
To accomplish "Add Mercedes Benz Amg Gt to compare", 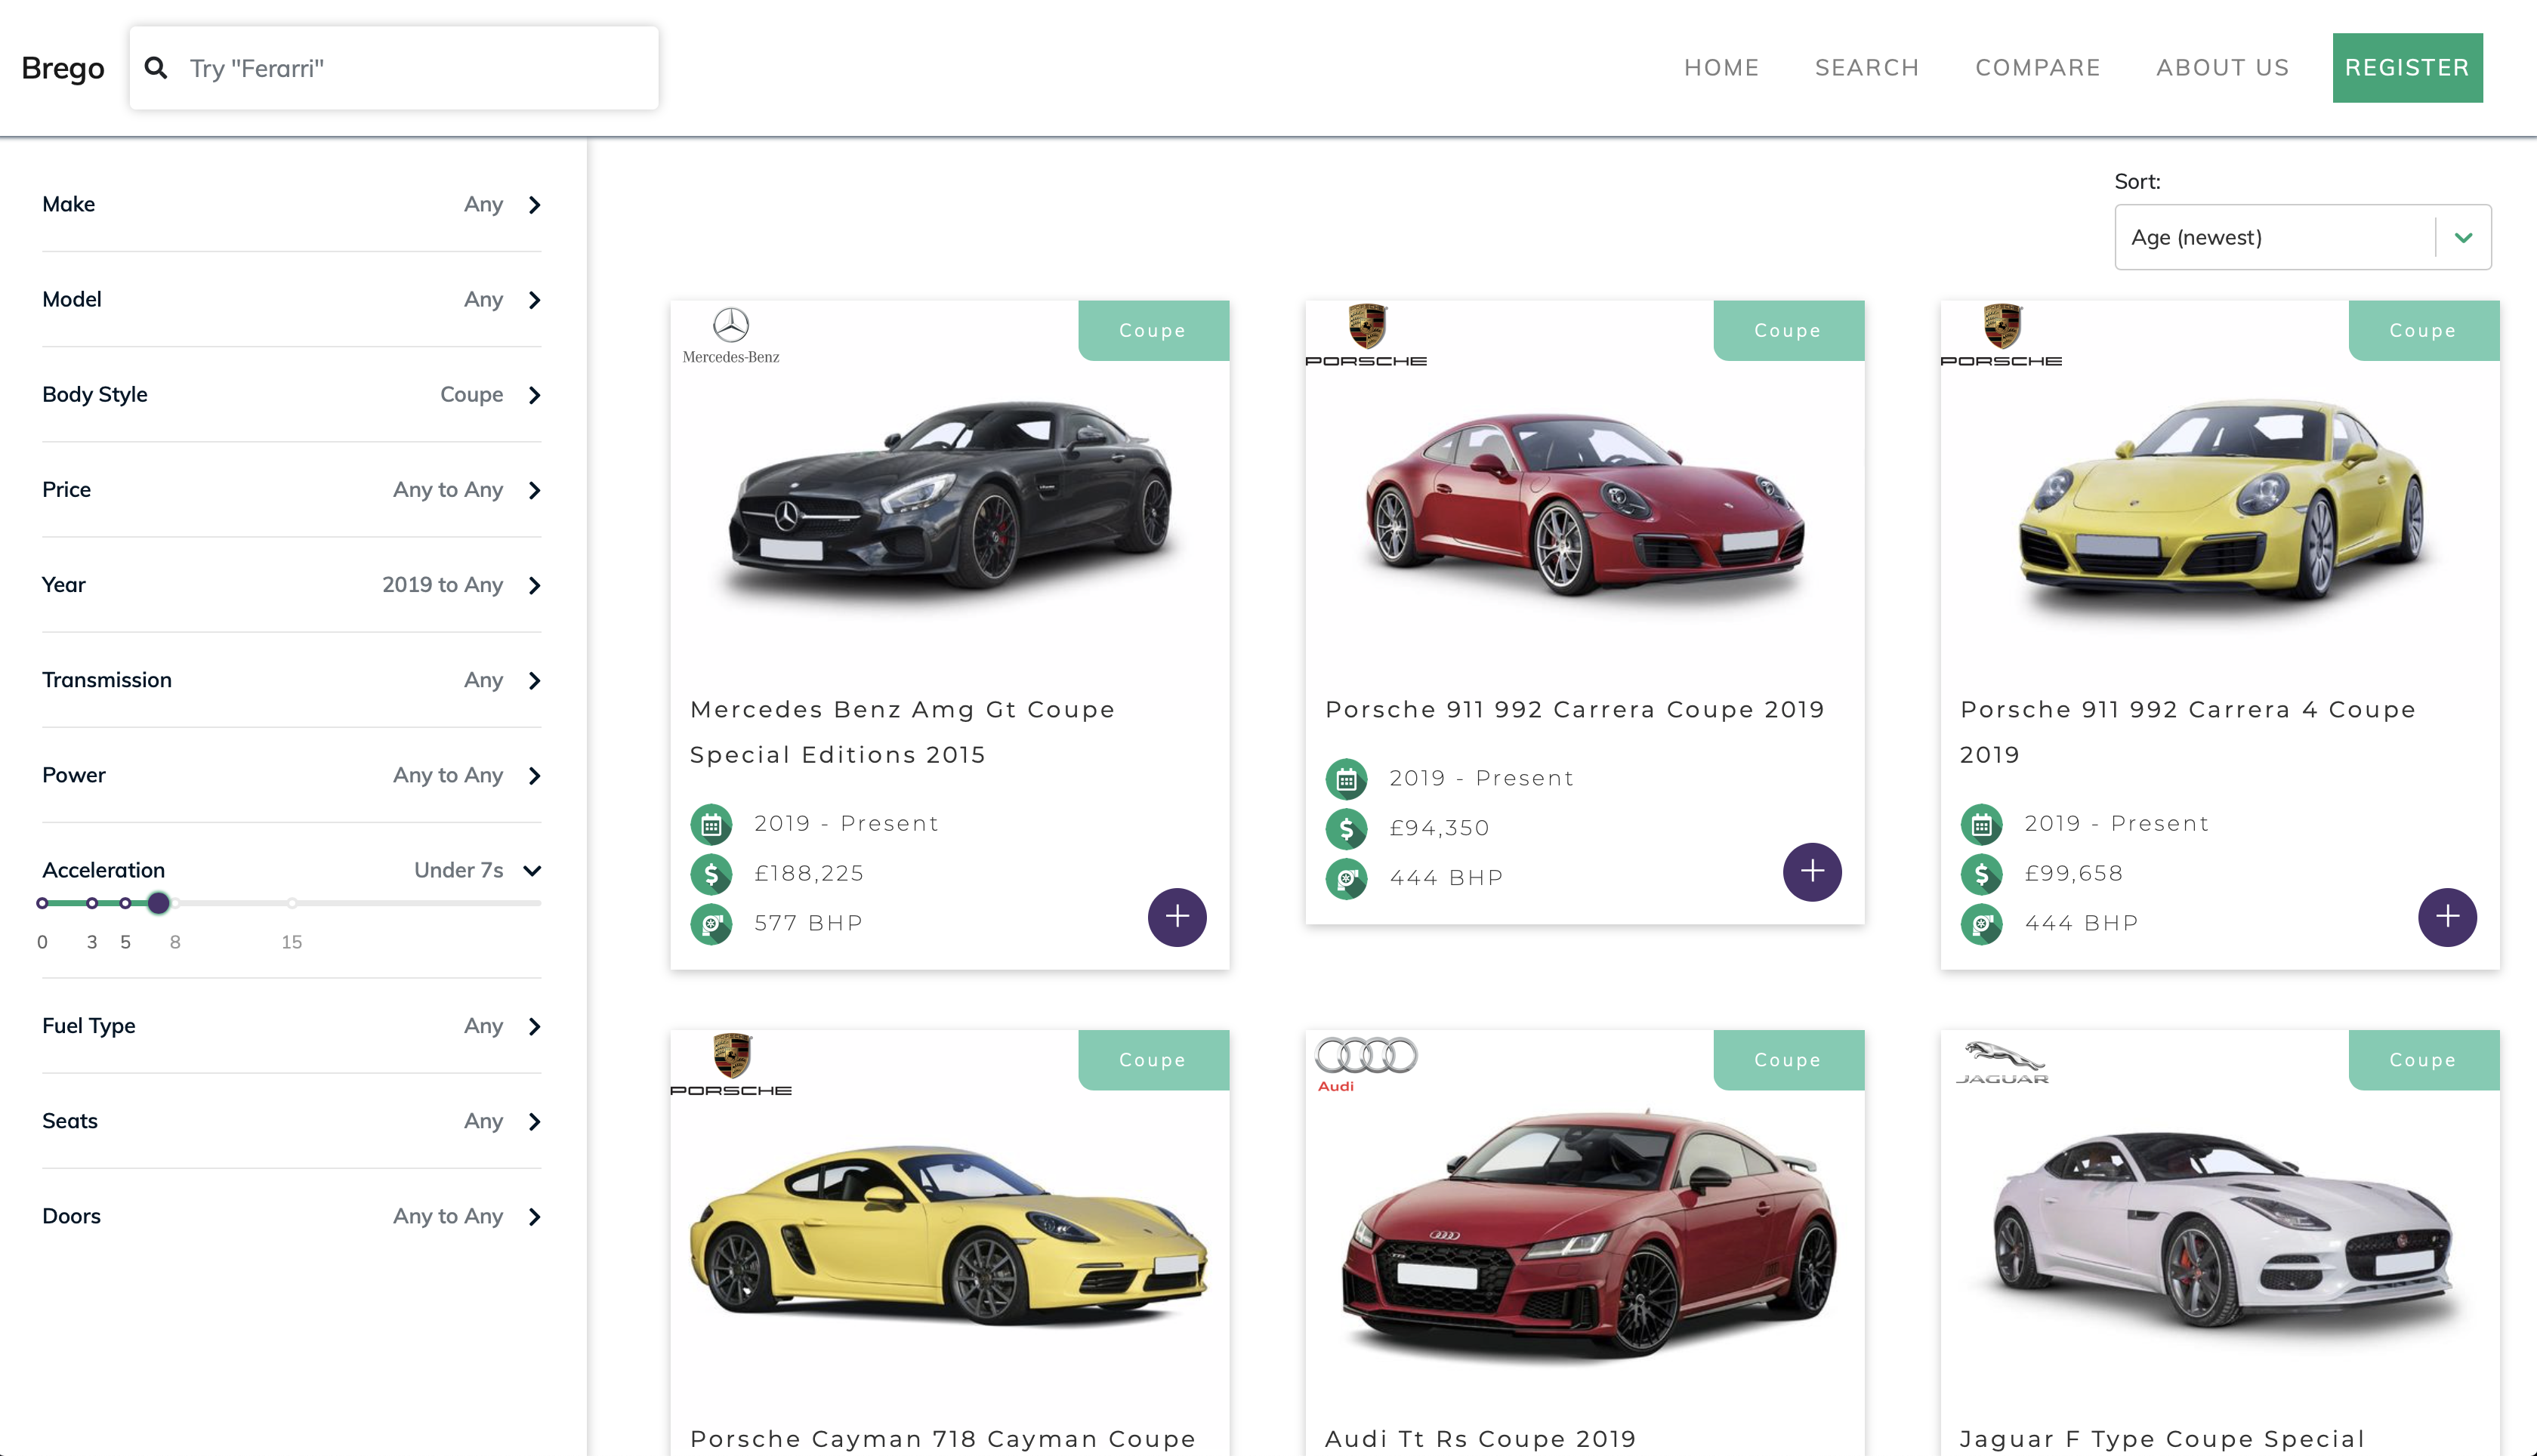I will pyautogui.click(x=1177, y=917).
